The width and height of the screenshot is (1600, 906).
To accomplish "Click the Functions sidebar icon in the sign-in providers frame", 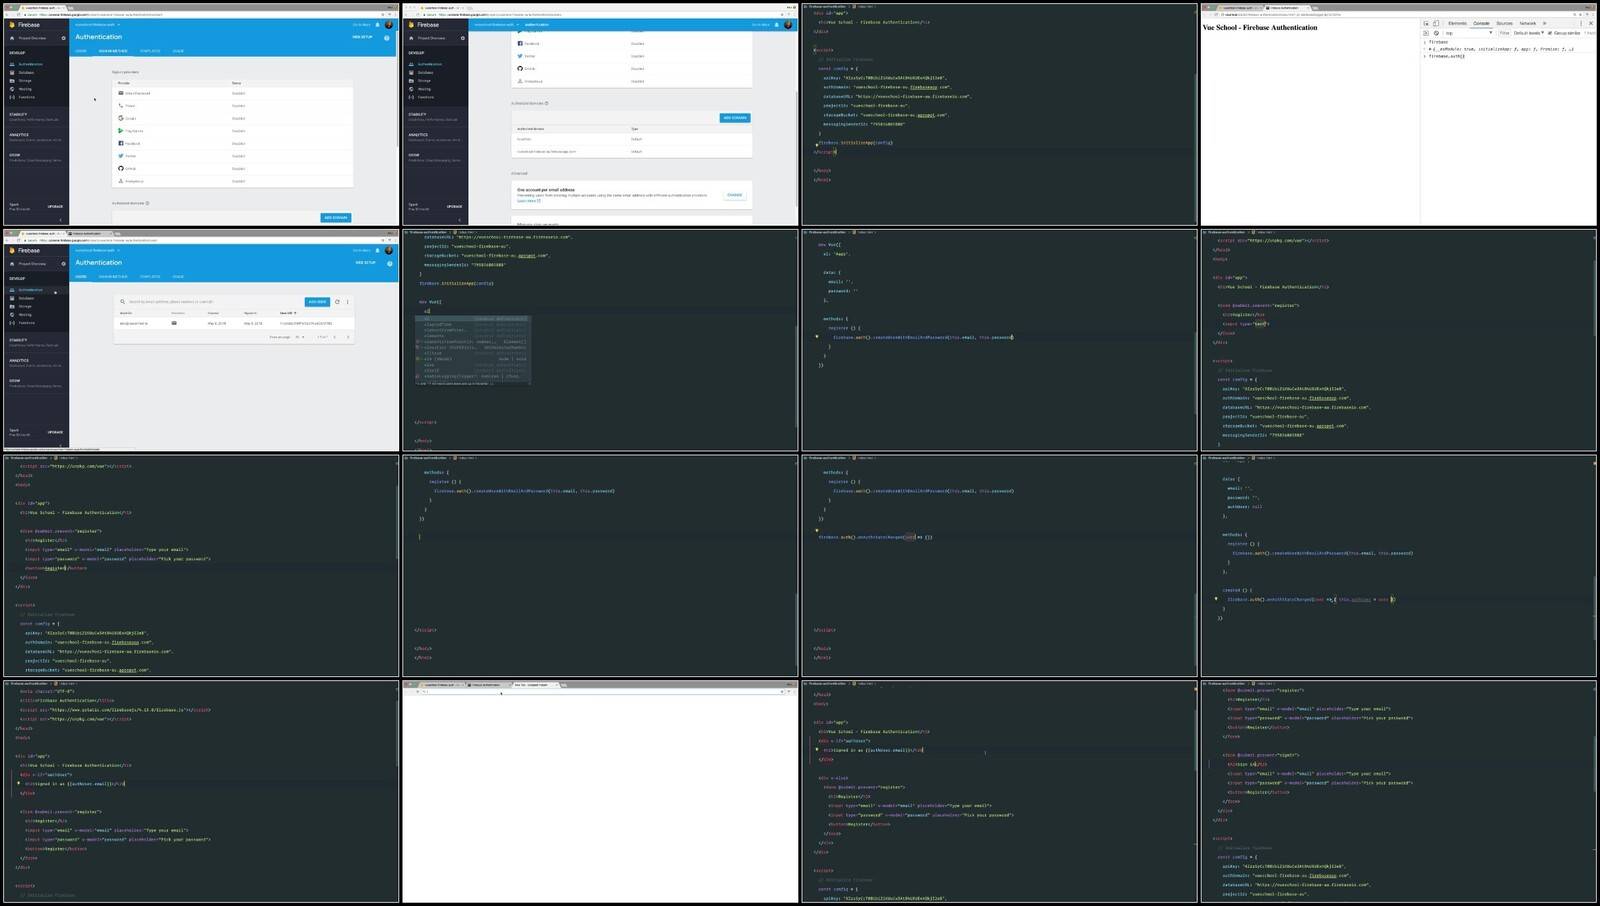I will [12, 97].
